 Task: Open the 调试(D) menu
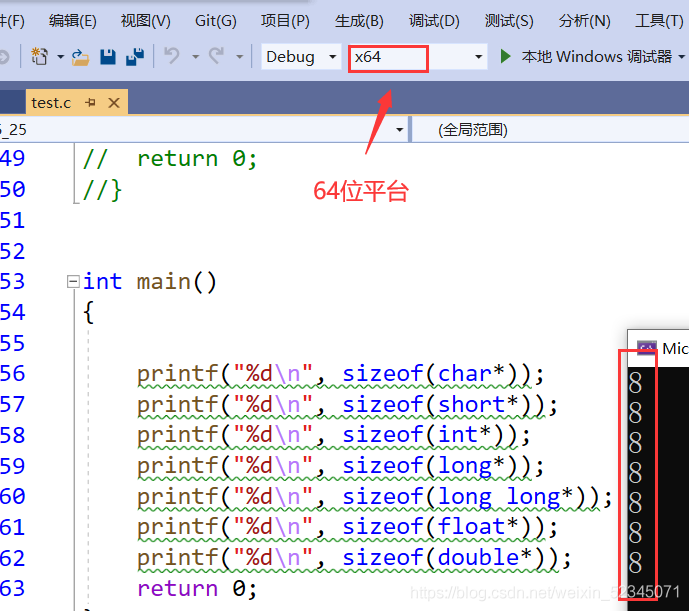[434, 21]
